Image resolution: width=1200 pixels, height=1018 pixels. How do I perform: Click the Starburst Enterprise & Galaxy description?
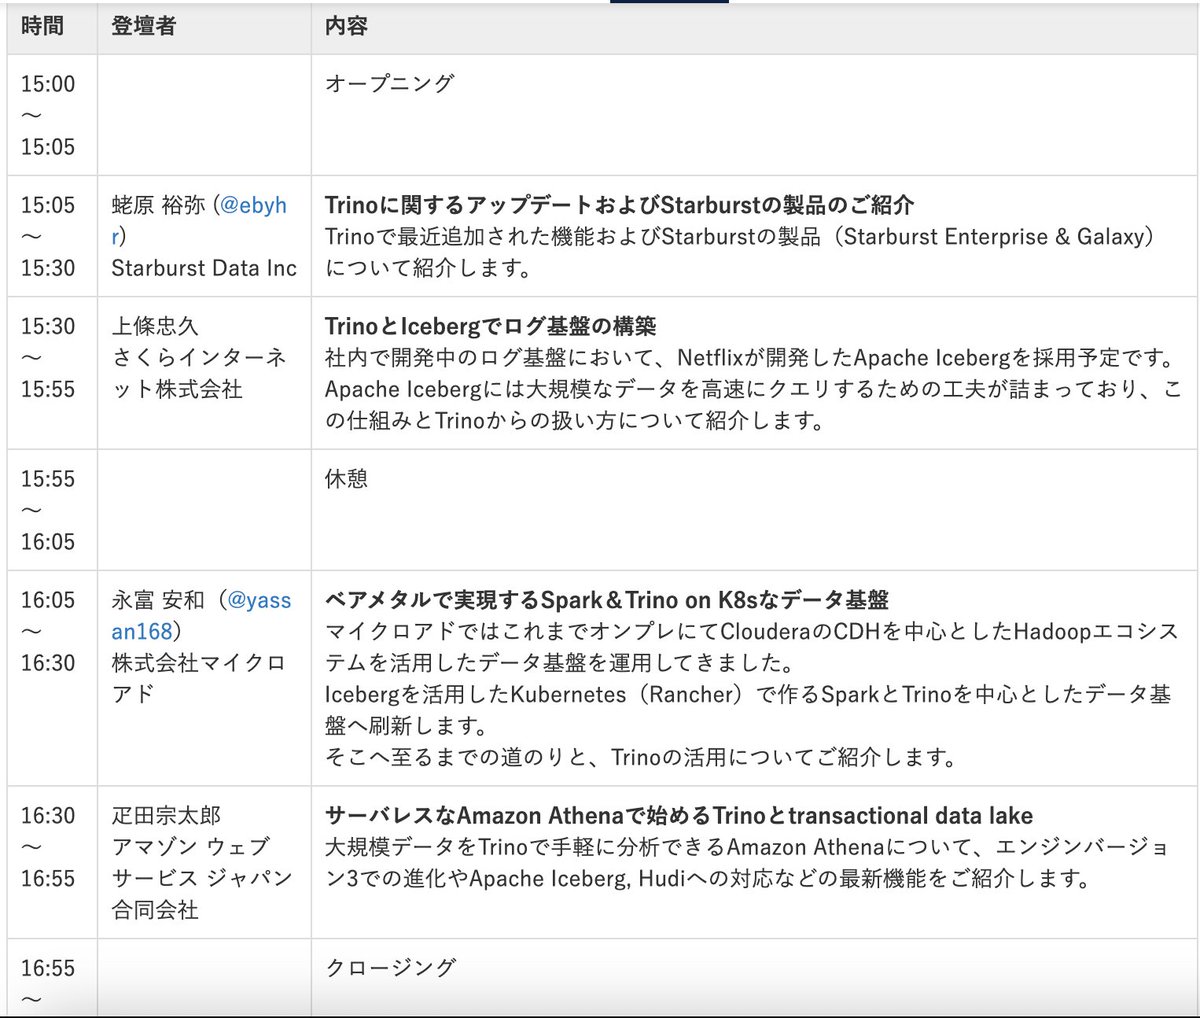[740, 252]
